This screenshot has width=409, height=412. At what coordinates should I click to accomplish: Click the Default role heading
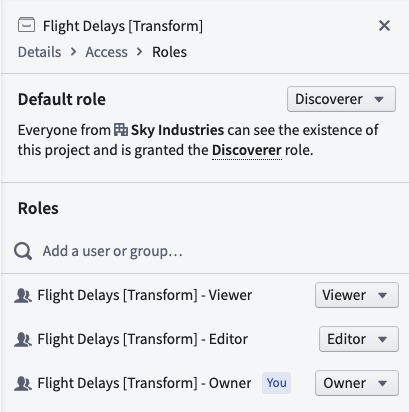click(62, 99)
